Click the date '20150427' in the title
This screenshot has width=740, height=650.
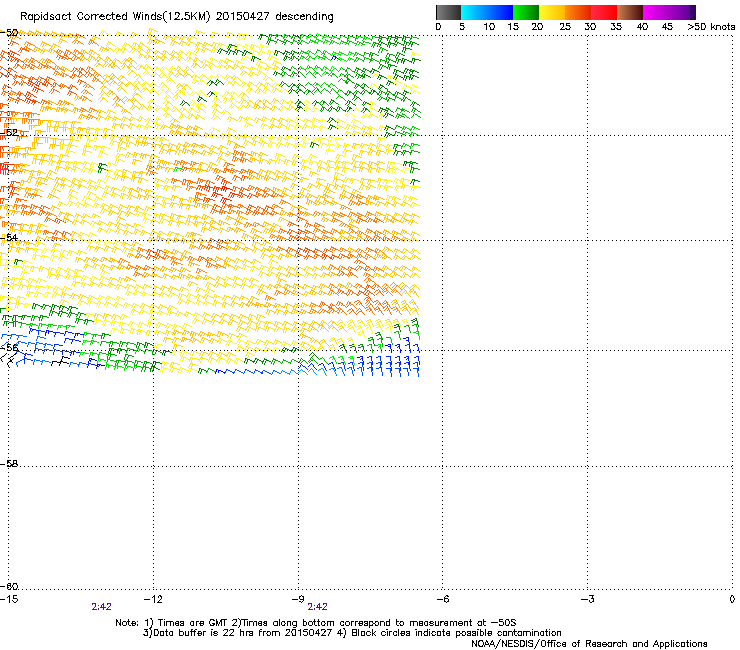click(243, 17)
